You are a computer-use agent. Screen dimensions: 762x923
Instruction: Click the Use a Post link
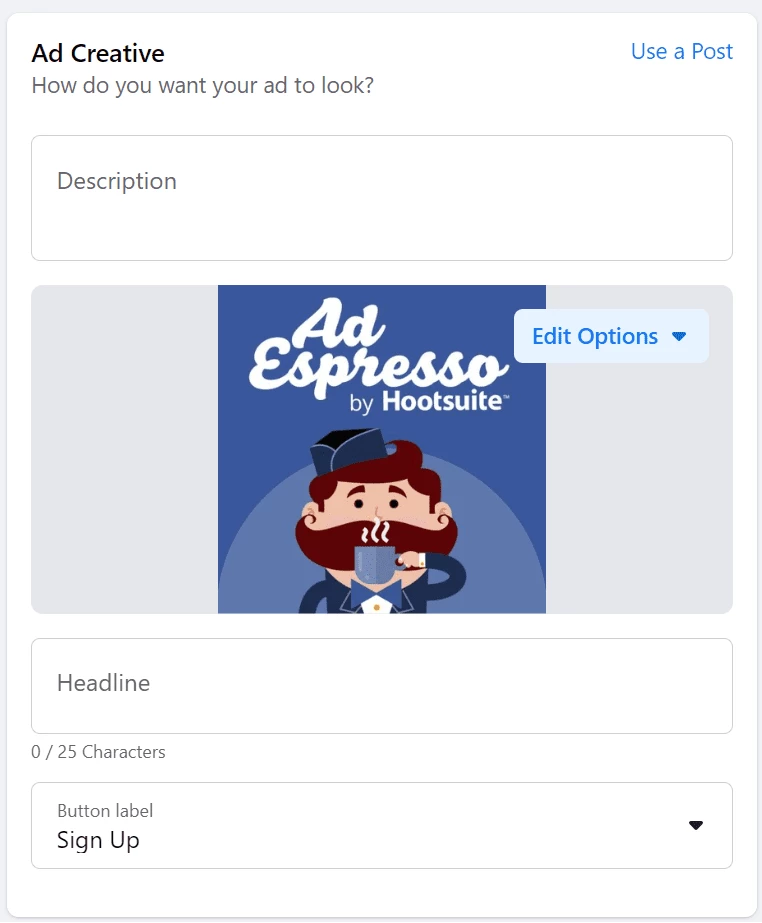[681, 52]
